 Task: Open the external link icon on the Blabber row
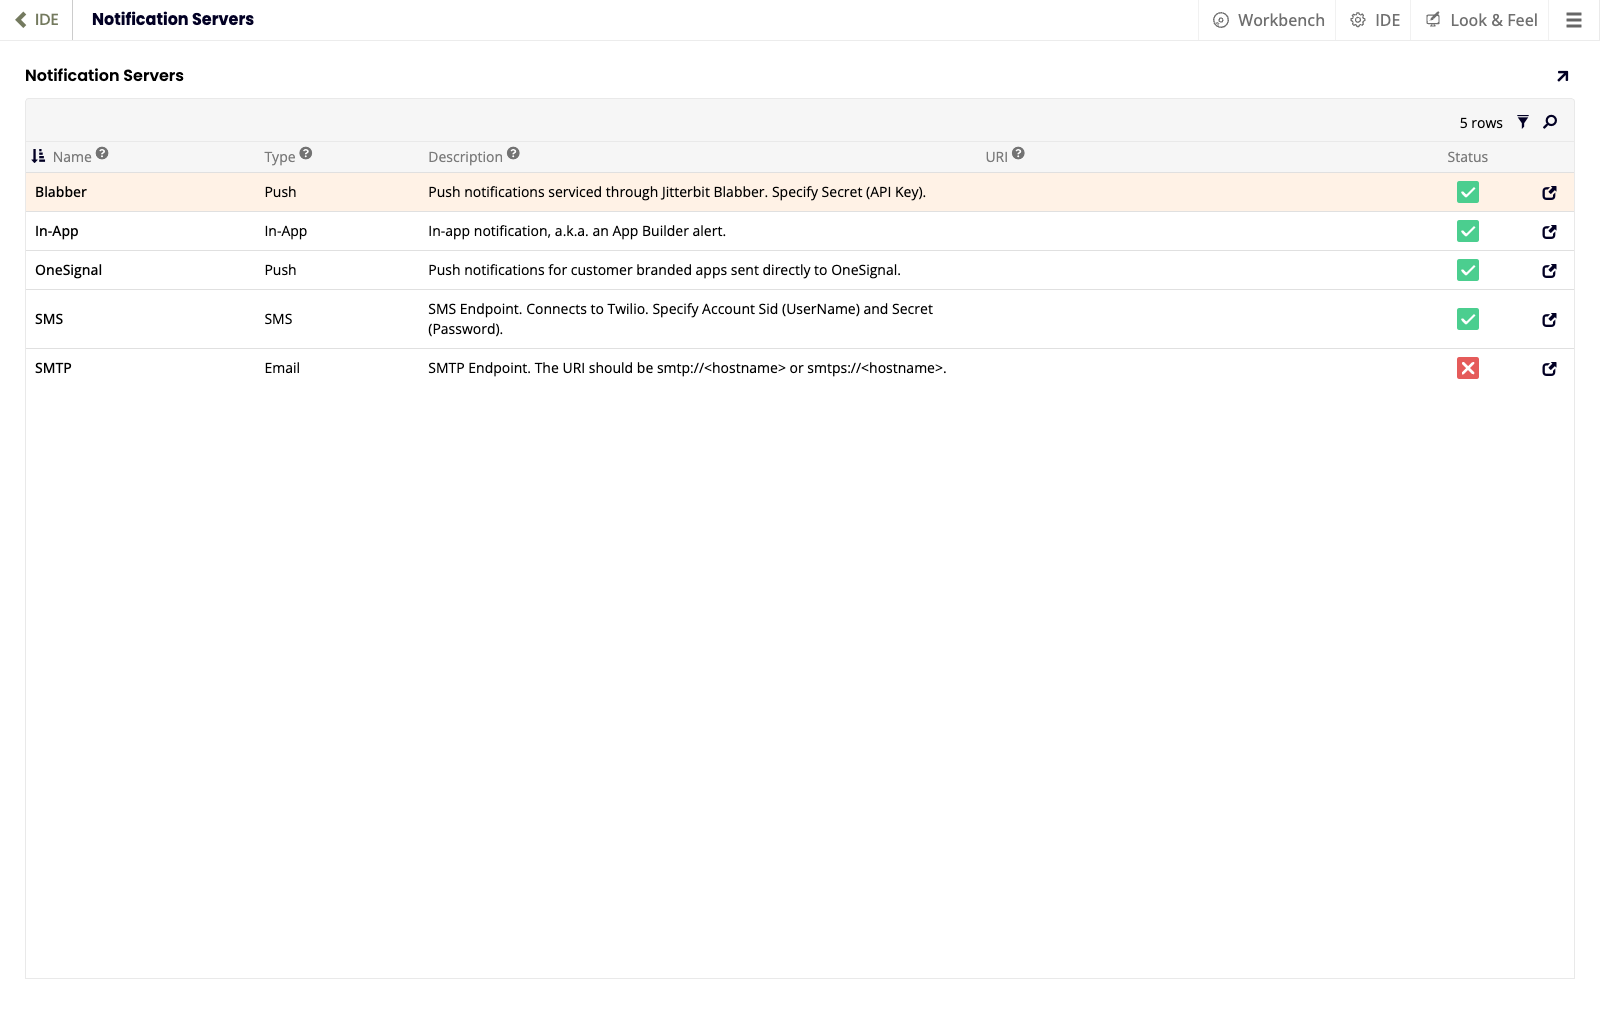click(1549, 192)
